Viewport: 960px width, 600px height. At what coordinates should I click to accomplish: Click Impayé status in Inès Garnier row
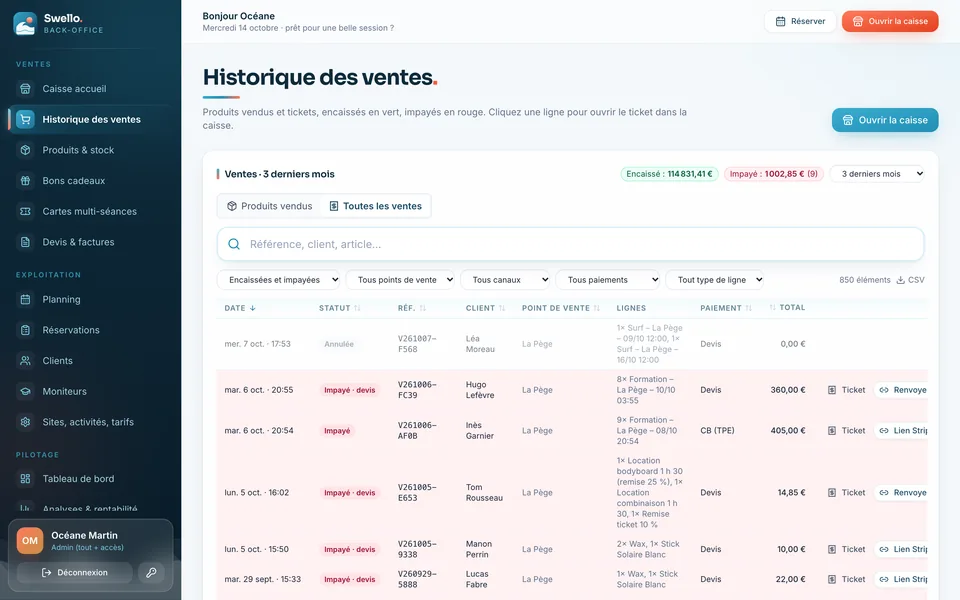coord(337,431)
